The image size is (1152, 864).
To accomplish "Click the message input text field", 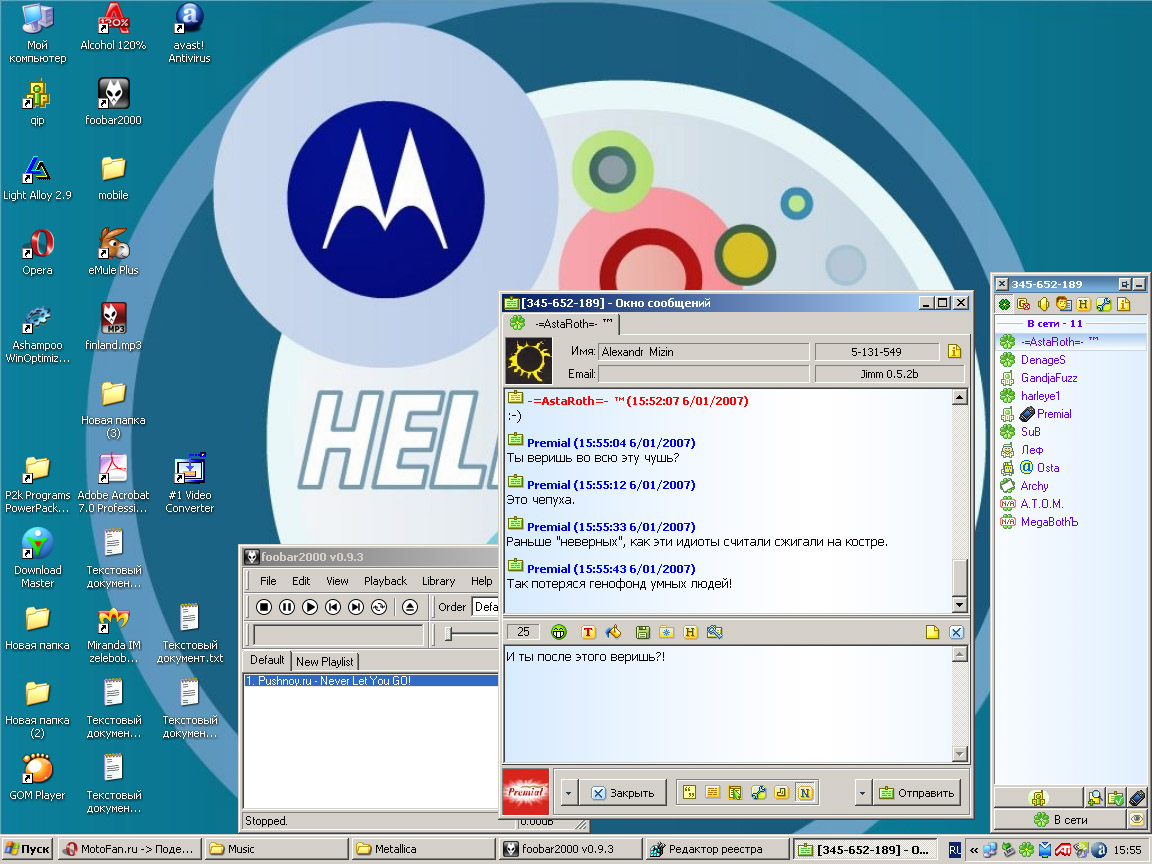I will click(x=728, y=704).
